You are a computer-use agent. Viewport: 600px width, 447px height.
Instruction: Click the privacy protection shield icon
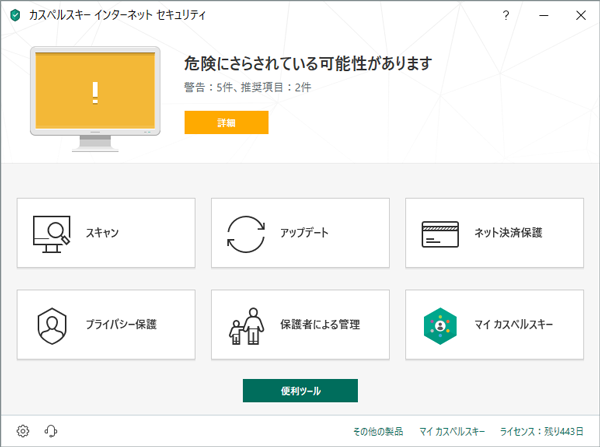click(52, 326)
